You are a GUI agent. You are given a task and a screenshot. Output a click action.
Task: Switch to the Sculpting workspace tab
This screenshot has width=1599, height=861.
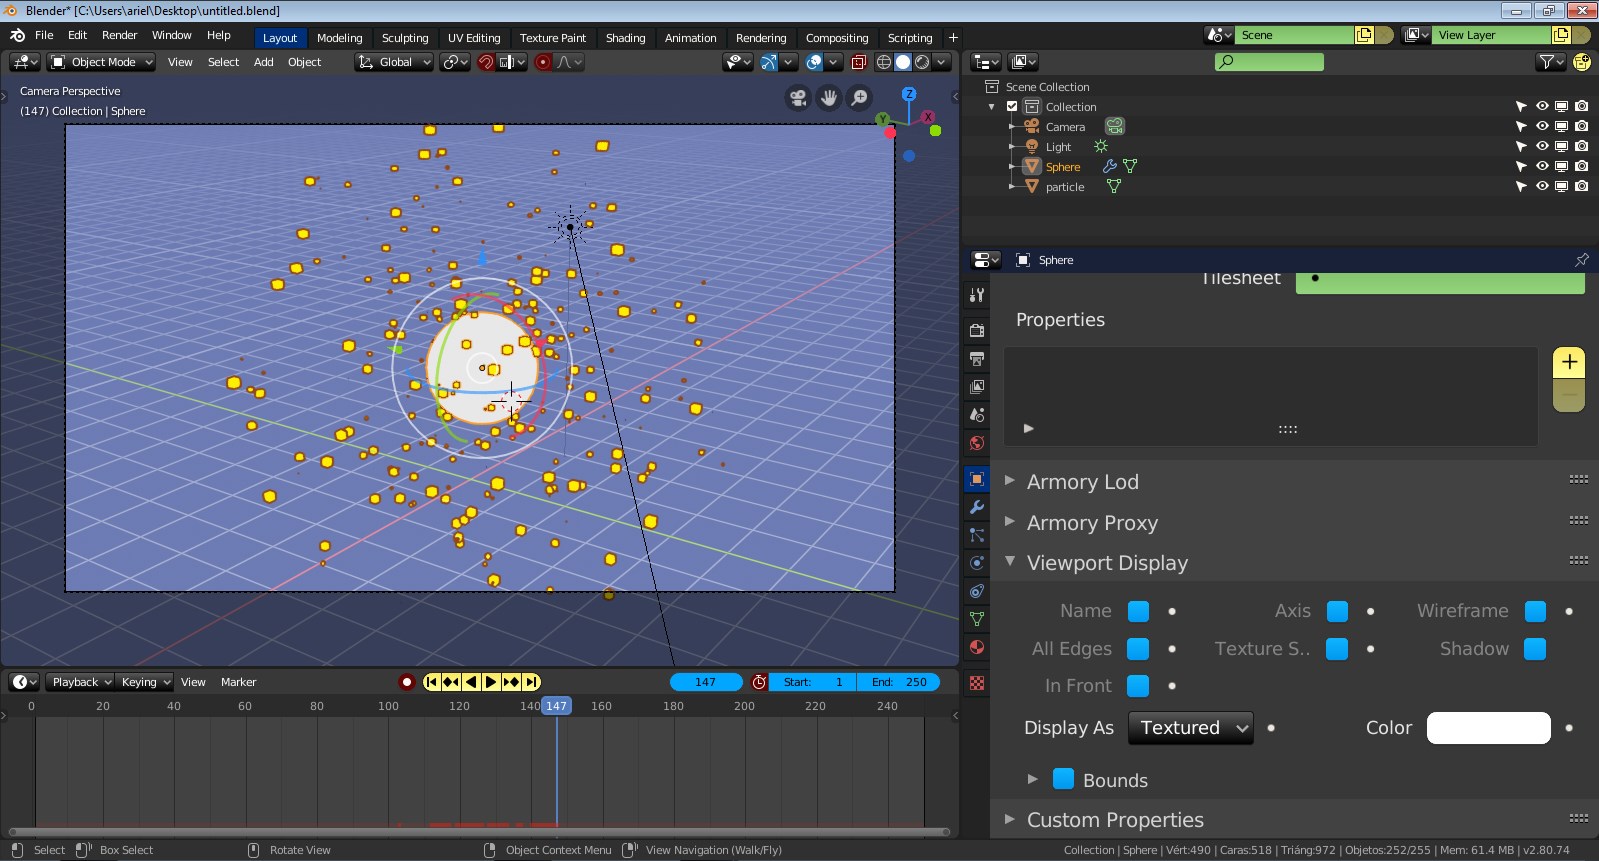tap(405, 38)
